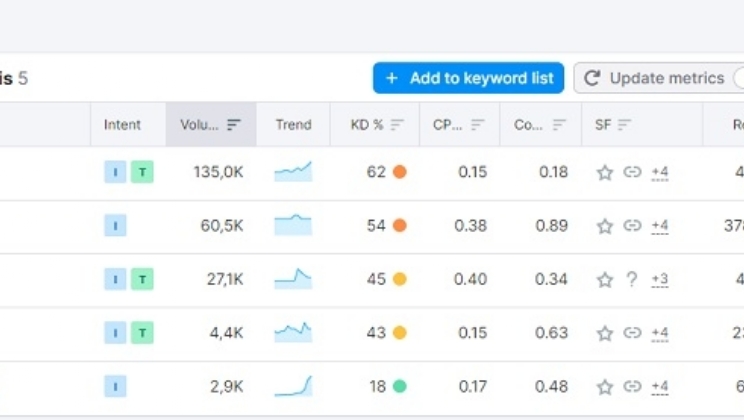The height and width of the screenshot is (420, 744).
Task: Click the Trend column header
Action: tap(293, 125)
